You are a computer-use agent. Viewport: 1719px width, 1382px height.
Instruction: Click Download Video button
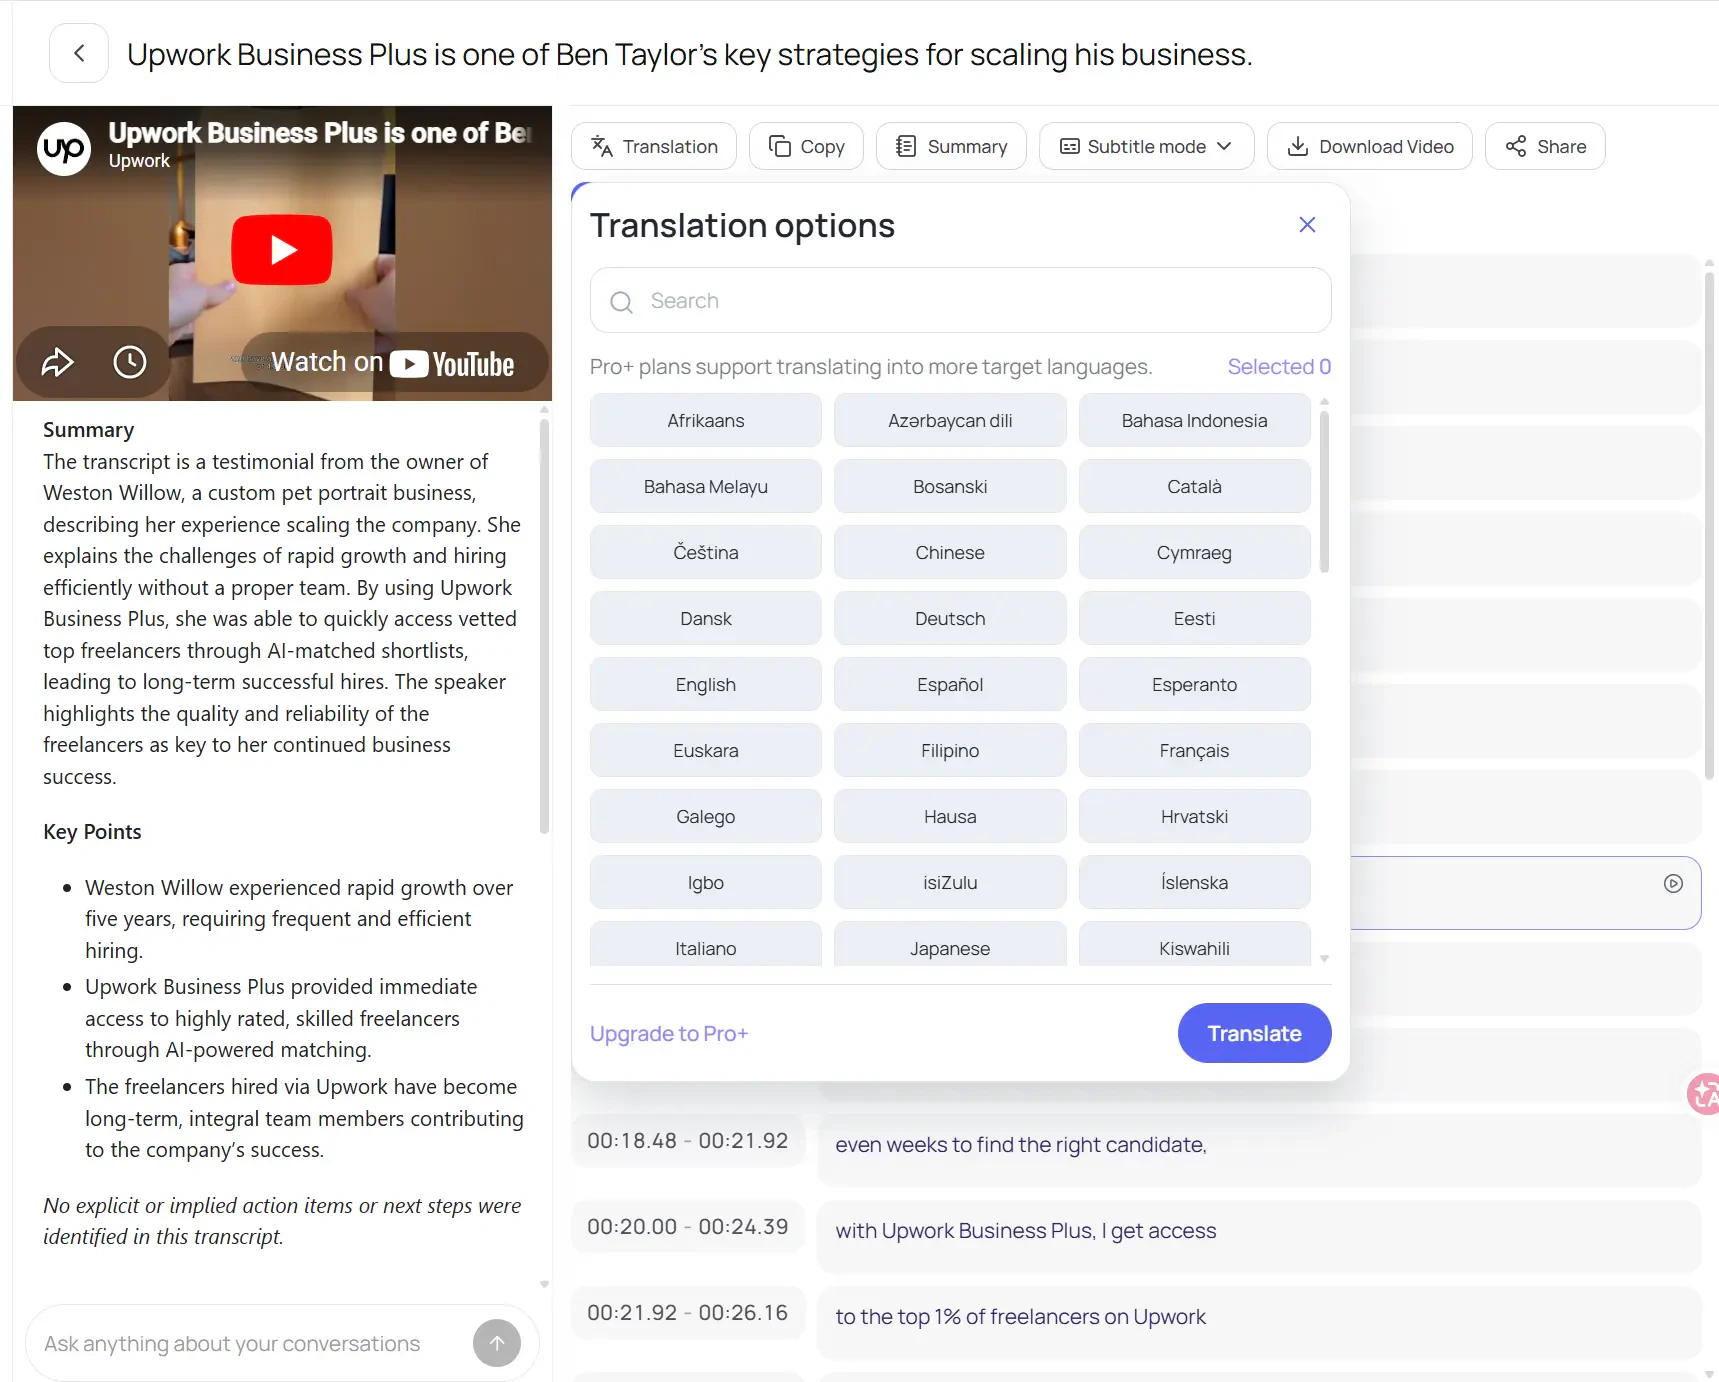point(1370,146)
